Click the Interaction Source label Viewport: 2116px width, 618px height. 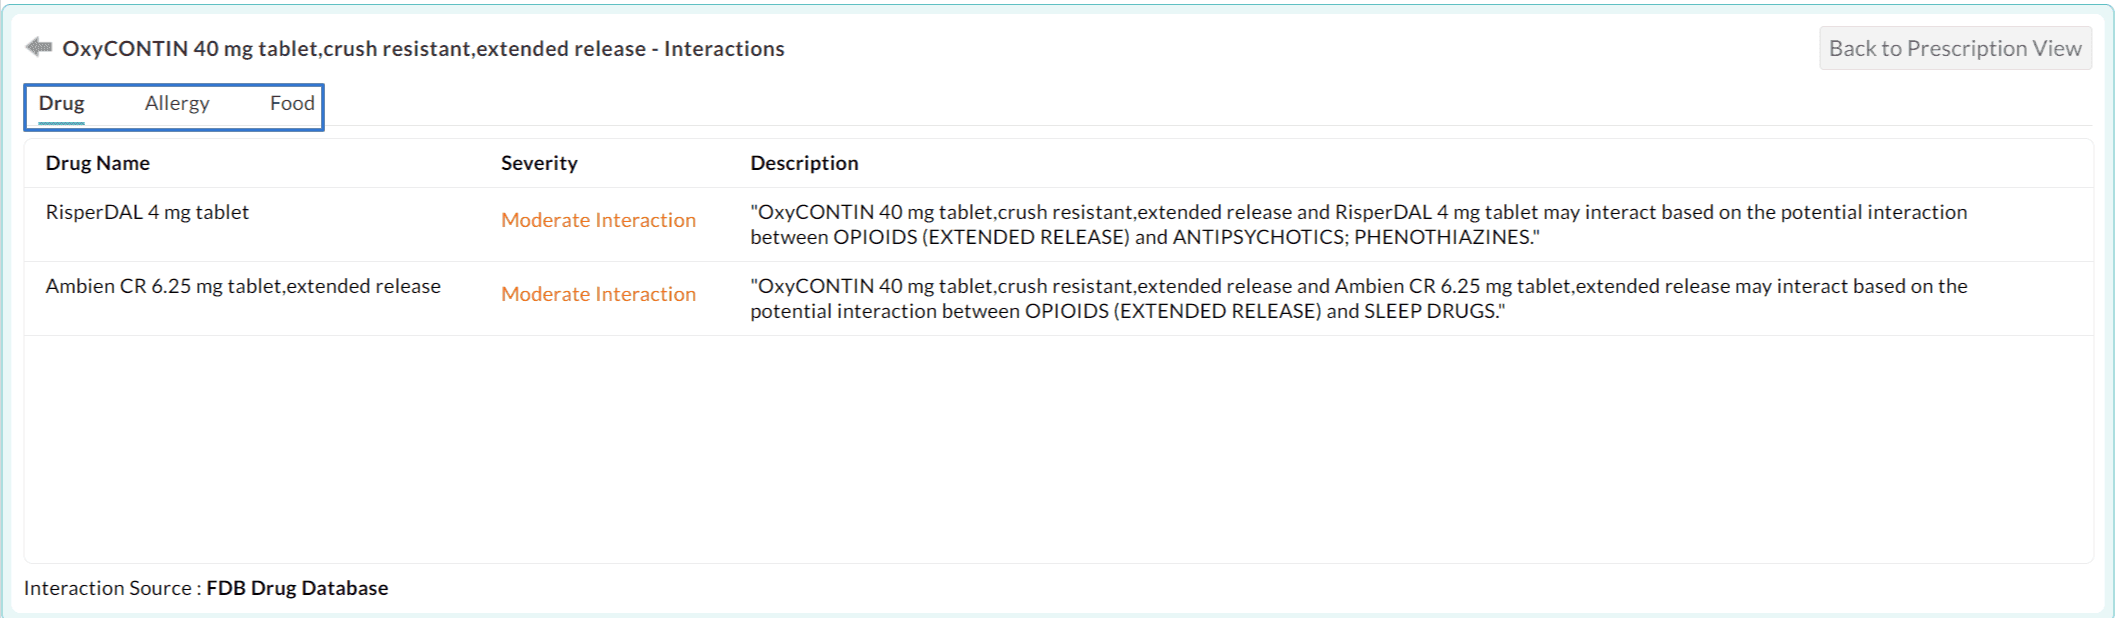click(108, 588)
